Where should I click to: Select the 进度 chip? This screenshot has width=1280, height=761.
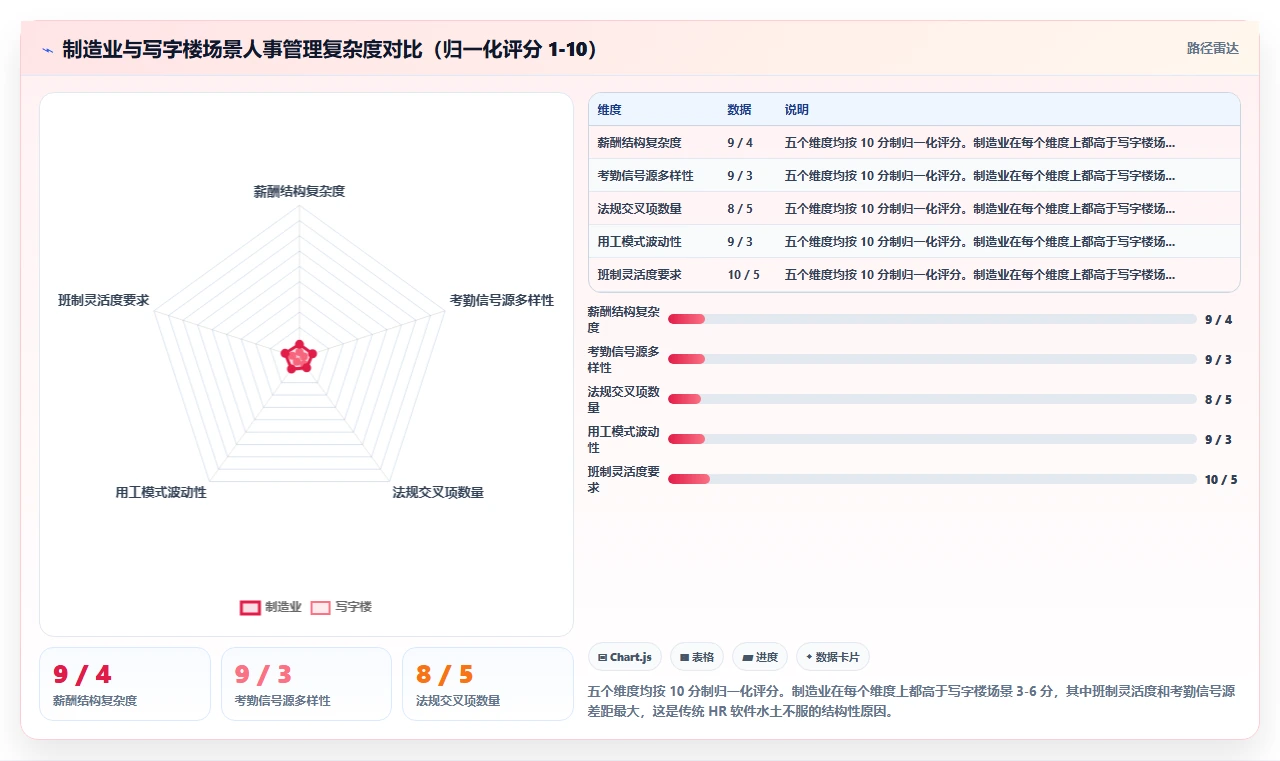click(x=760, y=657)
